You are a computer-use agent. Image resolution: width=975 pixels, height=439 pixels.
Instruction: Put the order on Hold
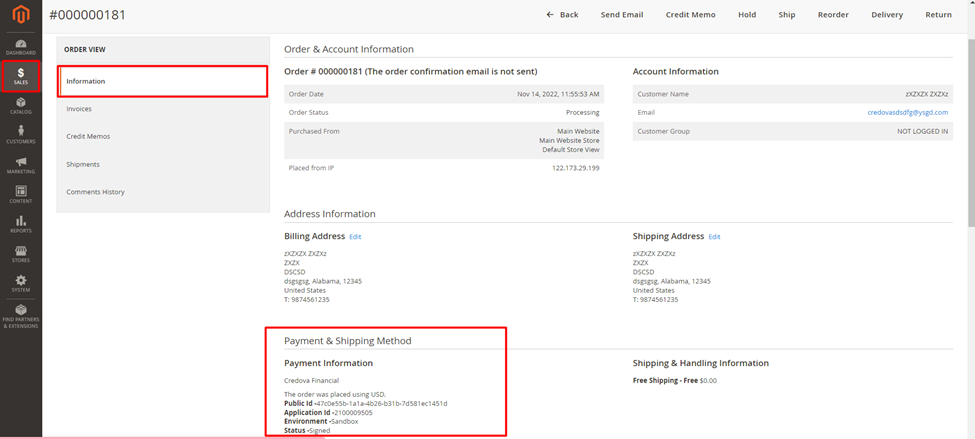click(747, 15)
